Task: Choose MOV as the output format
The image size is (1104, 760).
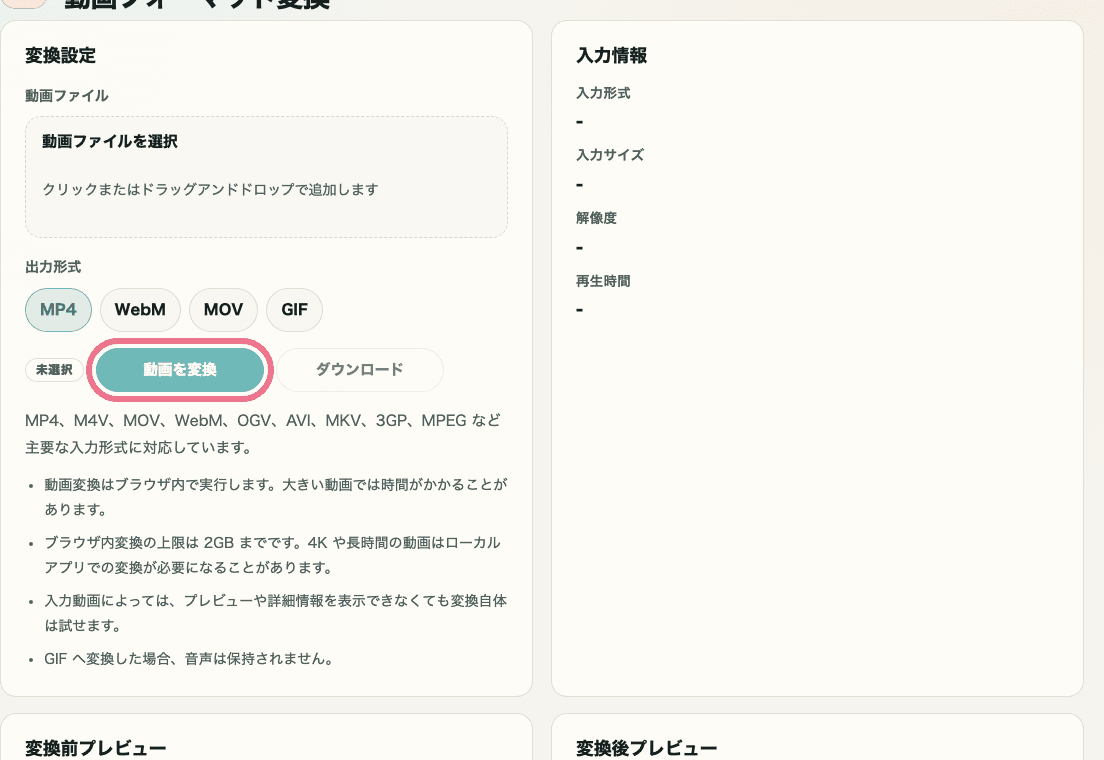Action: pos(223,310)
